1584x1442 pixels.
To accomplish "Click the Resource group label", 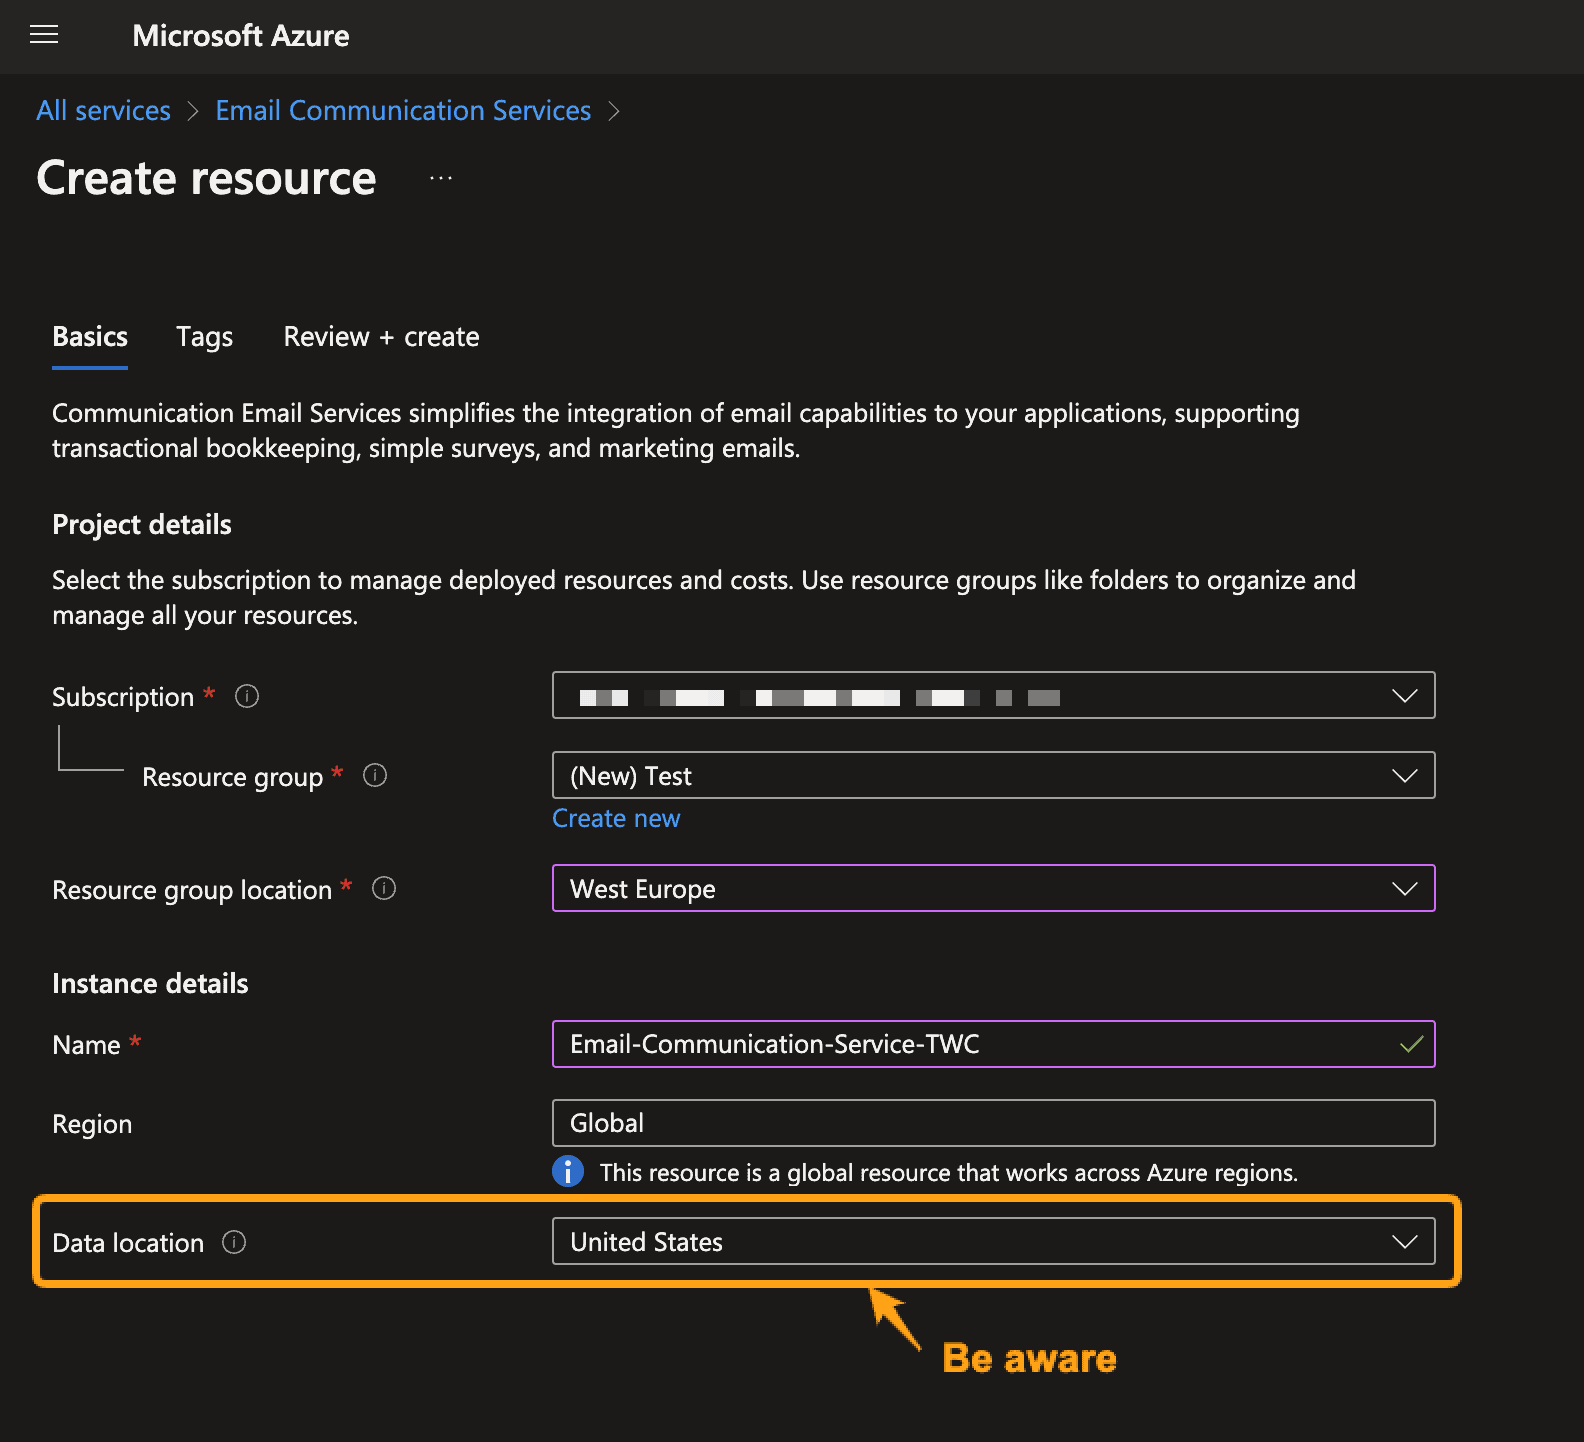I will [232, 777].
